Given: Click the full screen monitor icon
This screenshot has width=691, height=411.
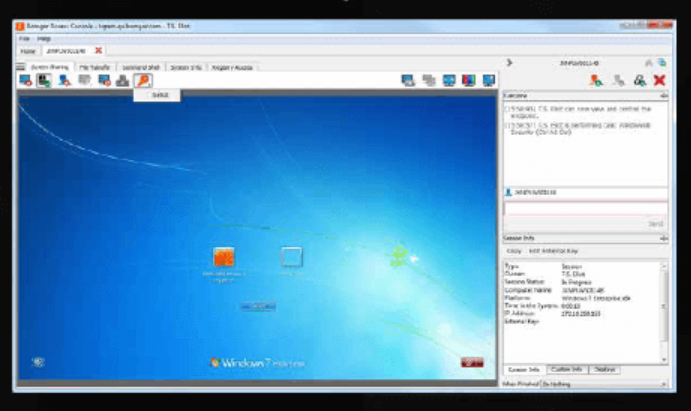Looking at the screenshot, I should [x=489, y=80].
